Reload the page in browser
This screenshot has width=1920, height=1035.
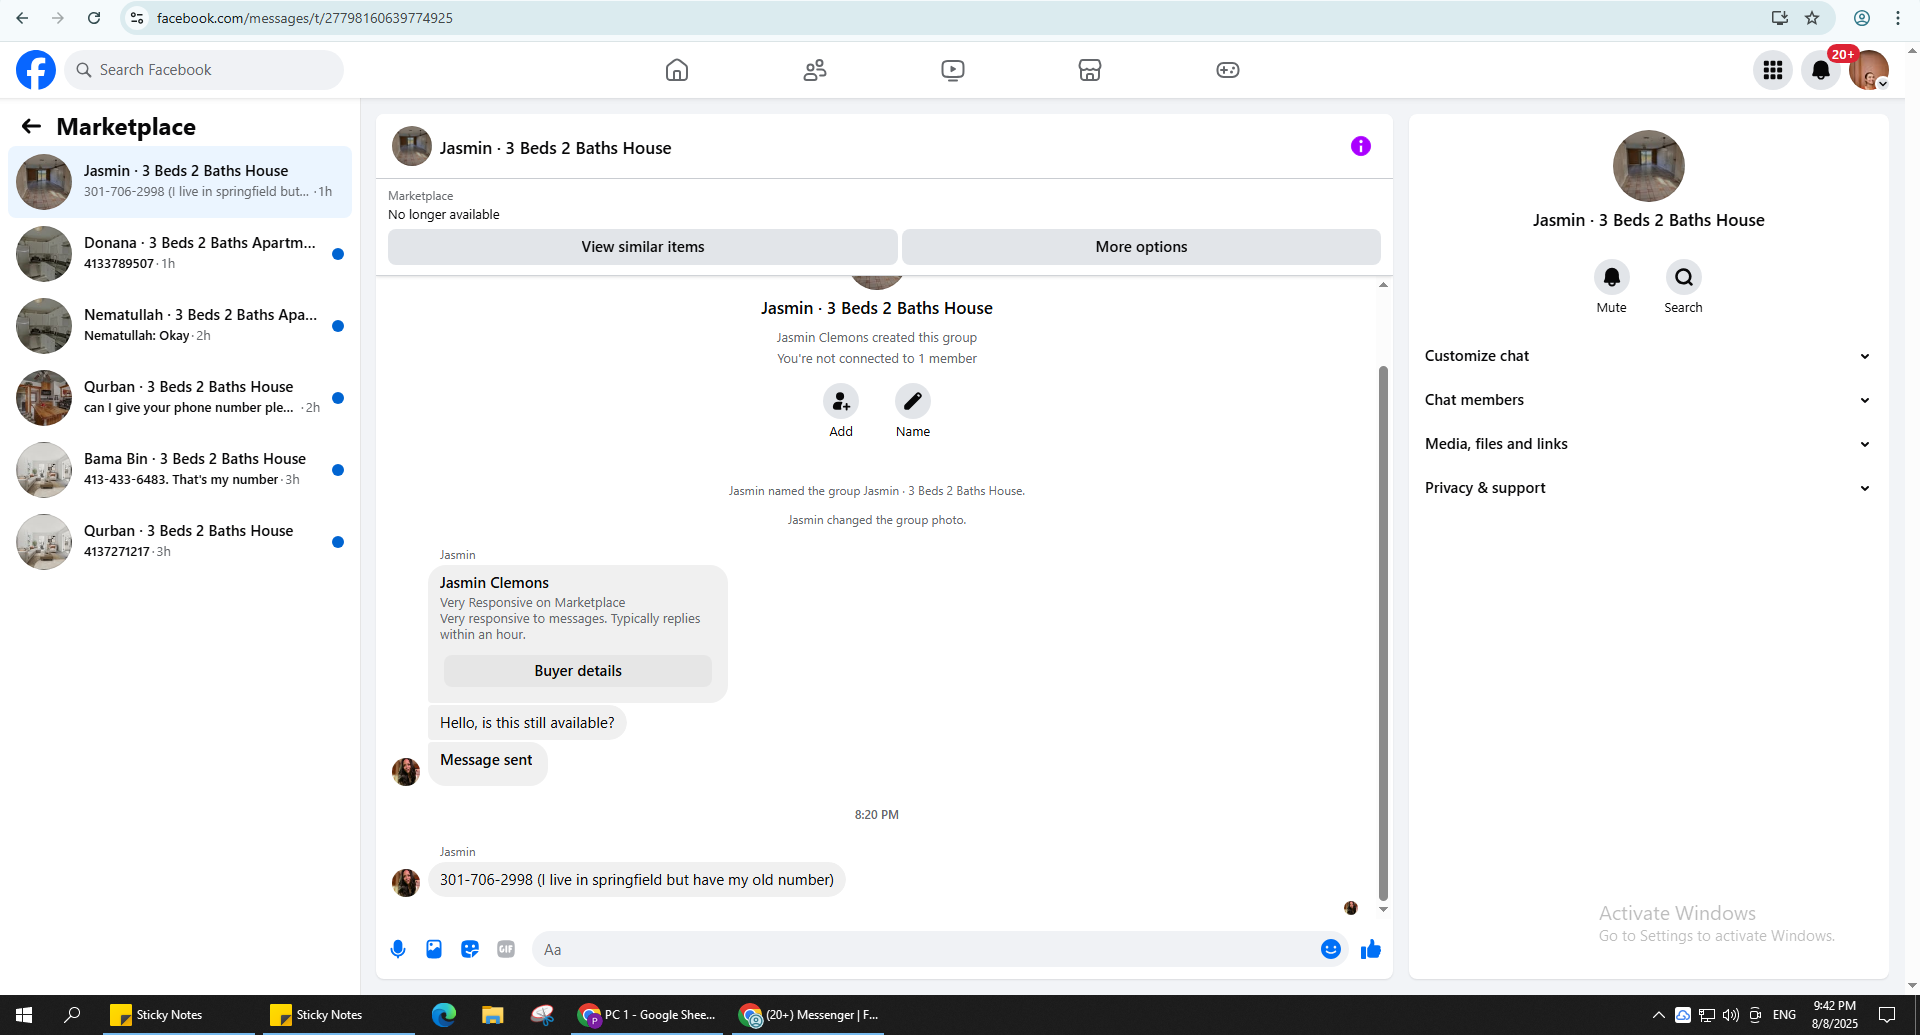[94, 18]
